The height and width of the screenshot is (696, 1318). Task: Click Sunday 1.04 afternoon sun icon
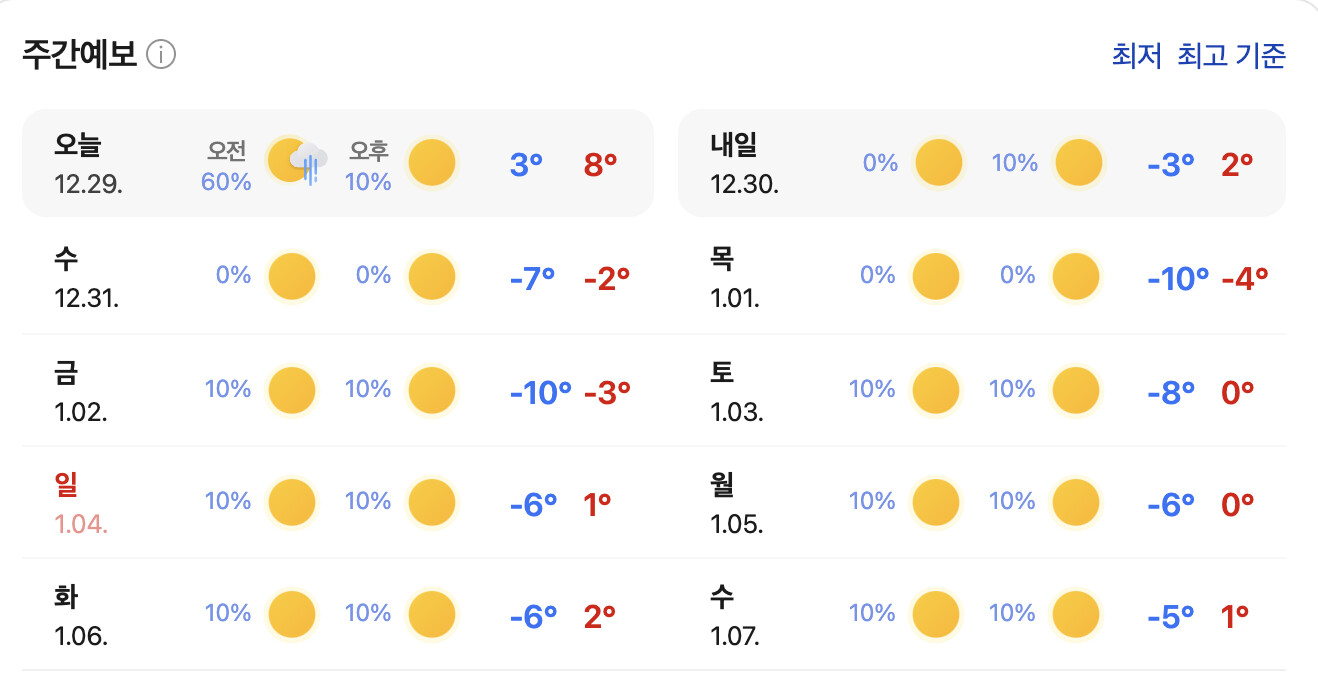point(432,502)
